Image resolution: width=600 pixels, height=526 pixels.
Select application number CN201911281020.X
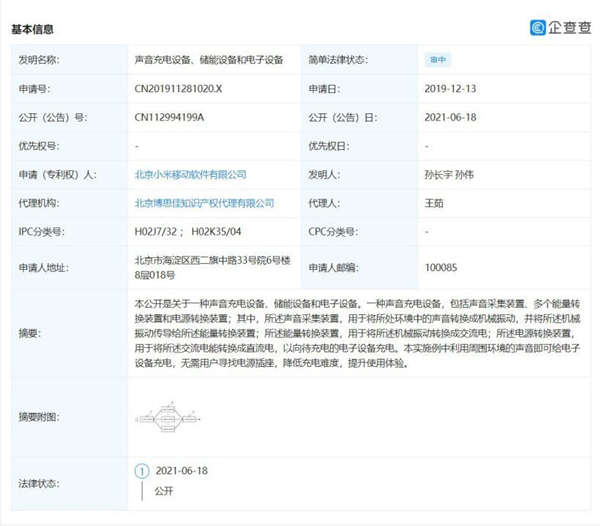178,89
